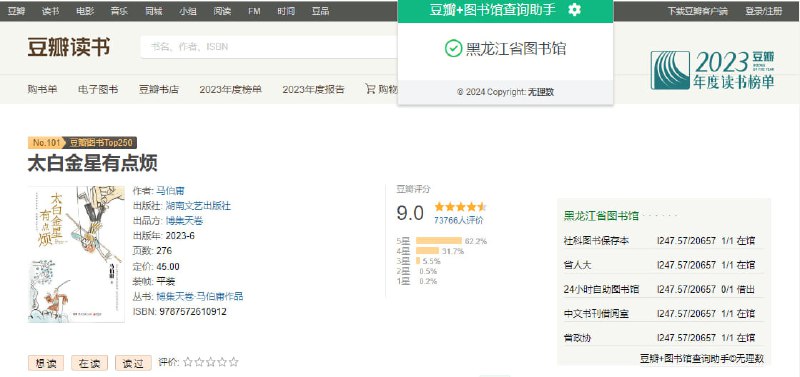Click 黑龙江省图书馆 name in extension popup
The width and height of the screenshot is (800, 377).
tap(516, 49)
